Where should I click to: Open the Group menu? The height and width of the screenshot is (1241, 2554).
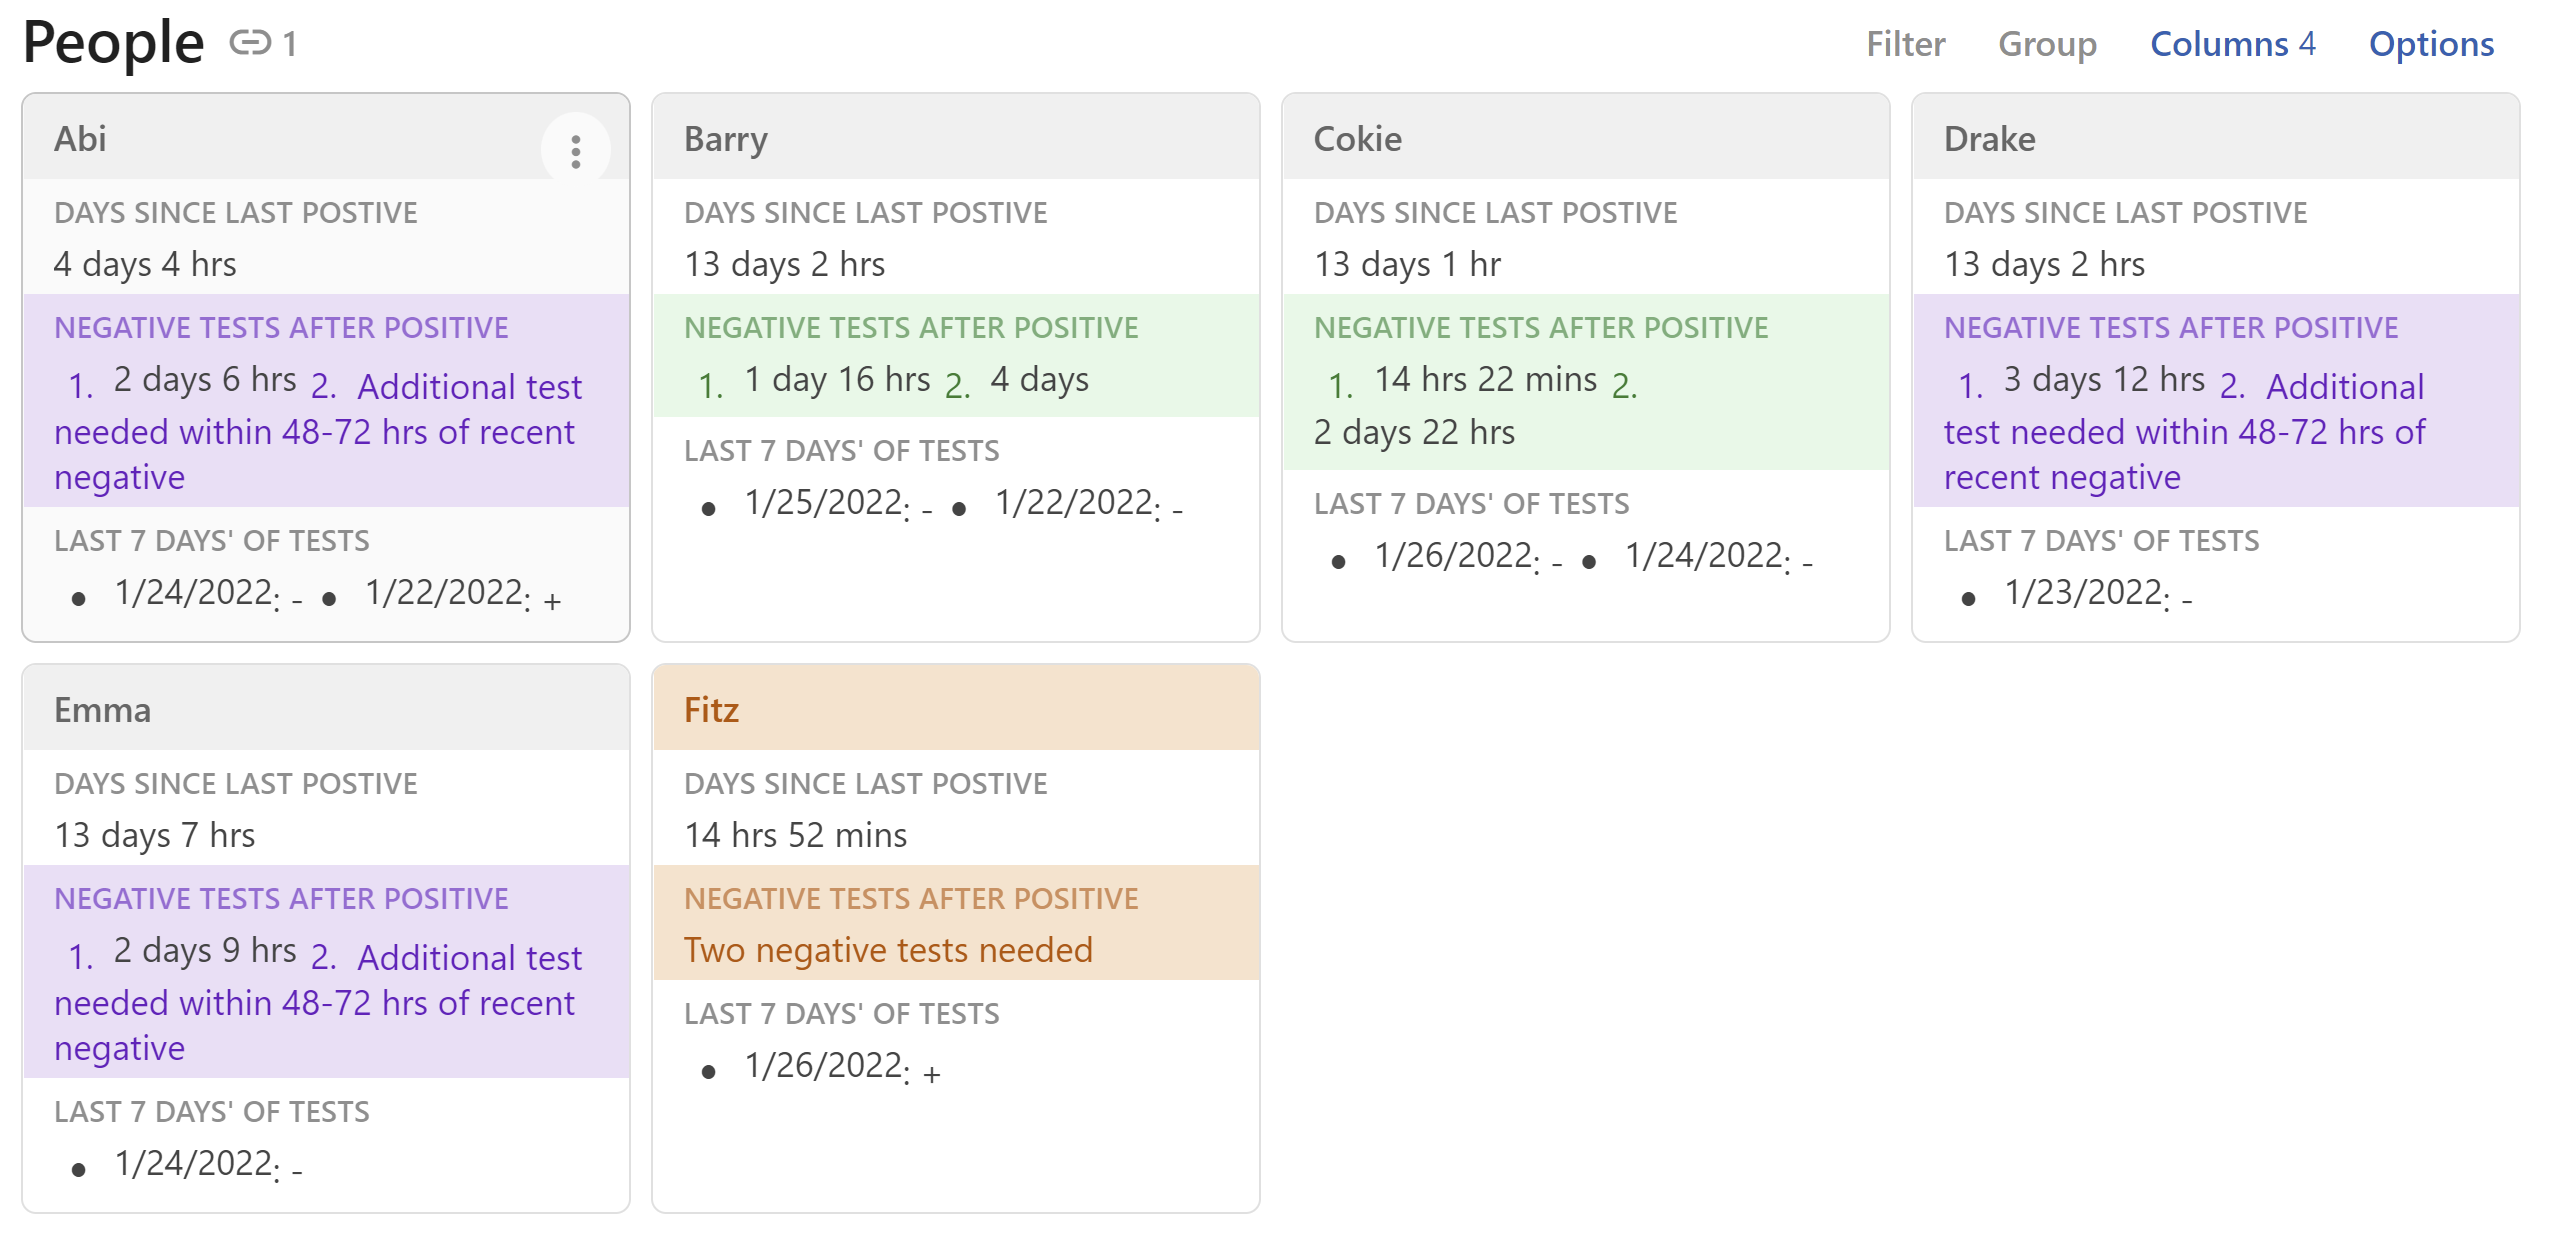(x=2047, y=44)
